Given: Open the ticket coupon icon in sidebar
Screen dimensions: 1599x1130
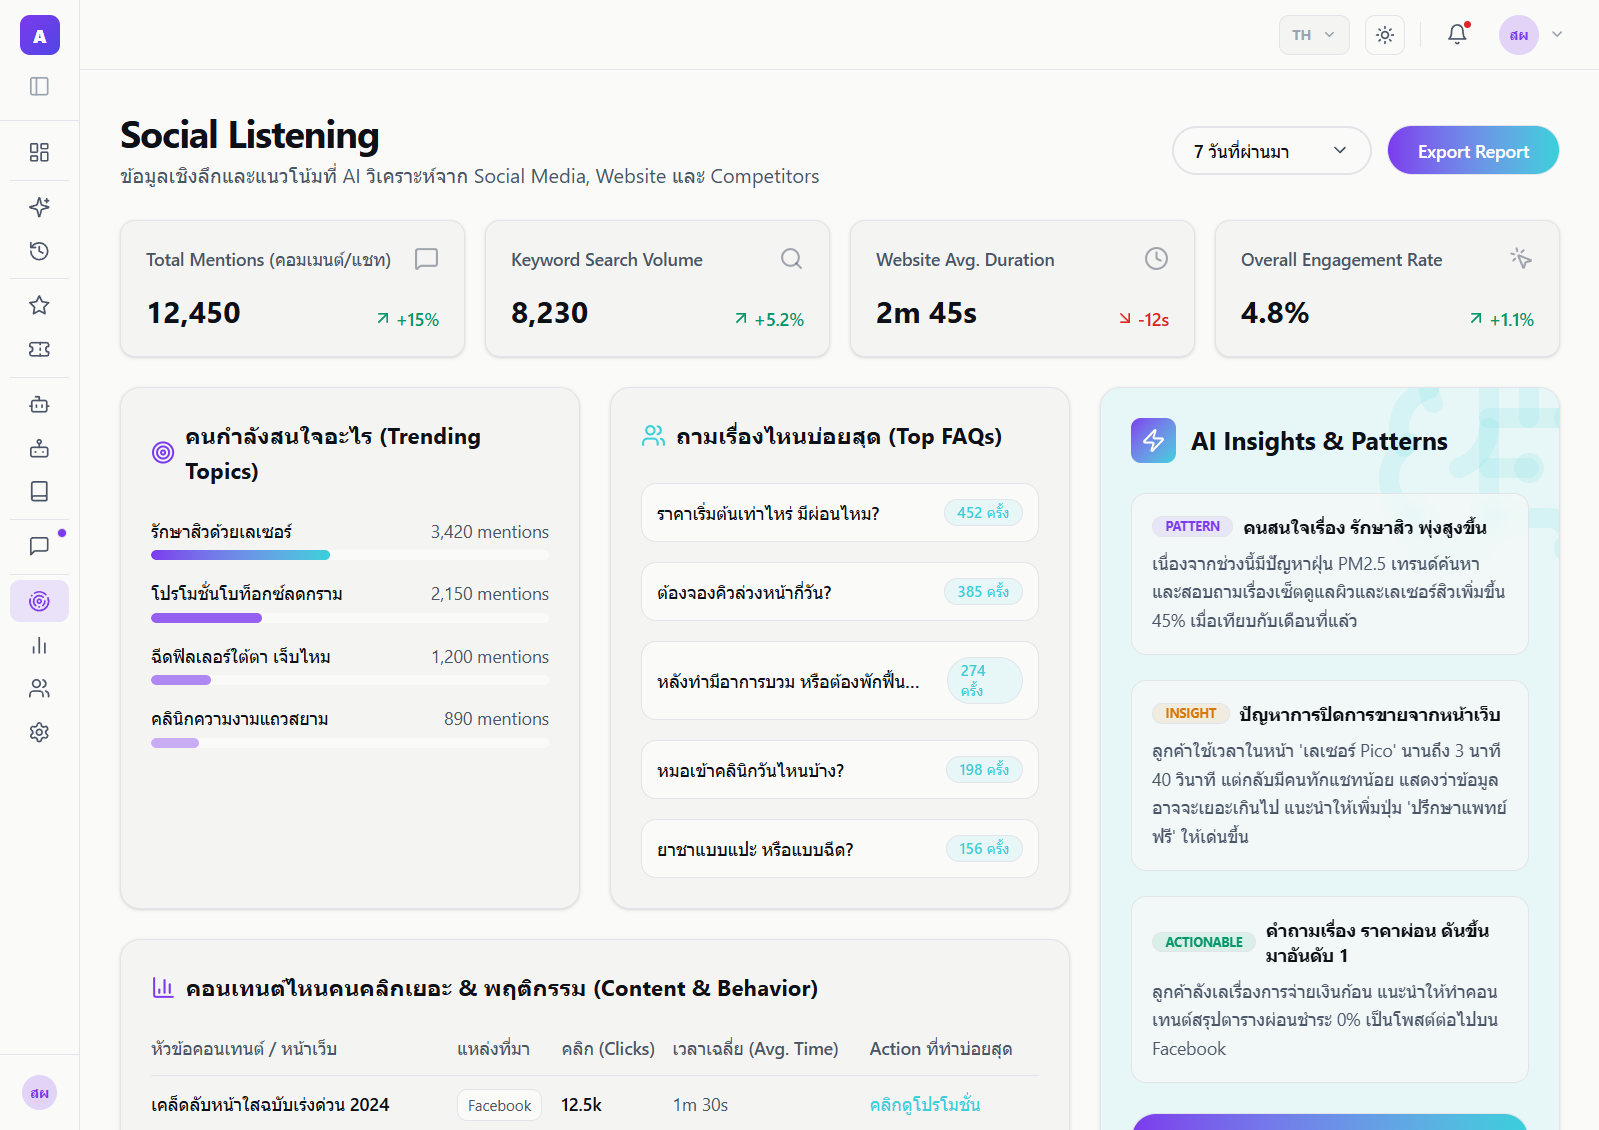Looking at the screenshot, I should [40, 349].
